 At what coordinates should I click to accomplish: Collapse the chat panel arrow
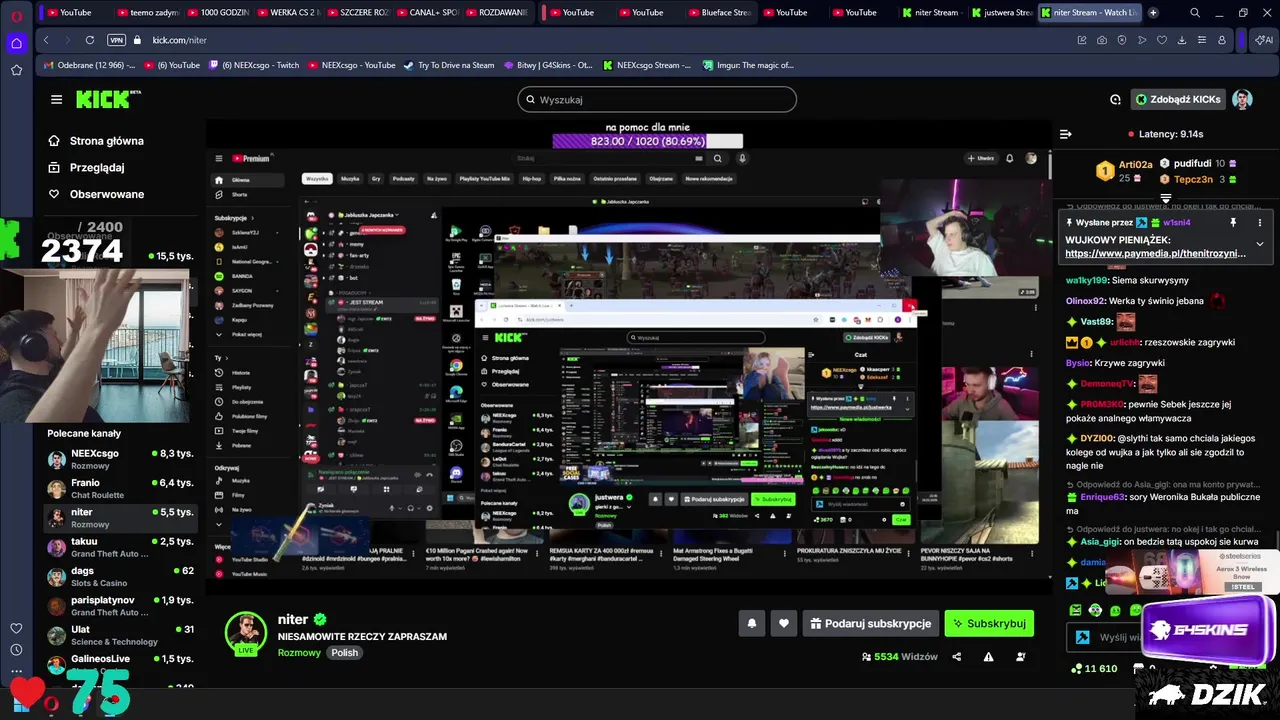[1066, 134]
